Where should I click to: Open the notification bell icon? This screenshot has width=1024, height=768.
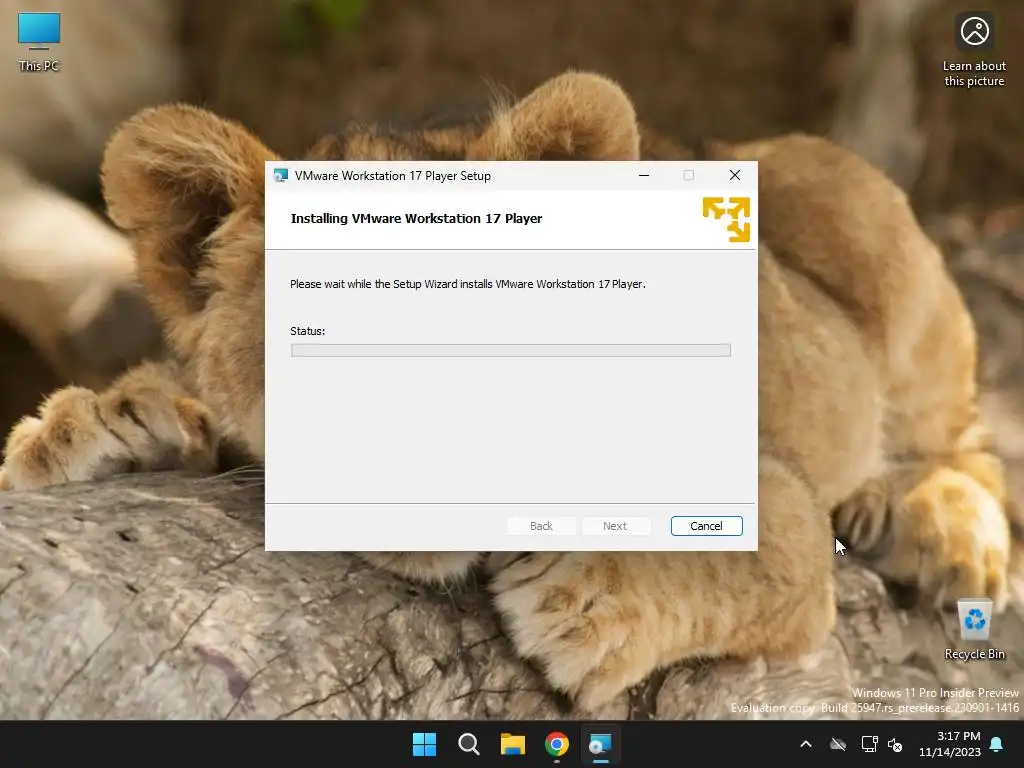[x=997, y=744]
